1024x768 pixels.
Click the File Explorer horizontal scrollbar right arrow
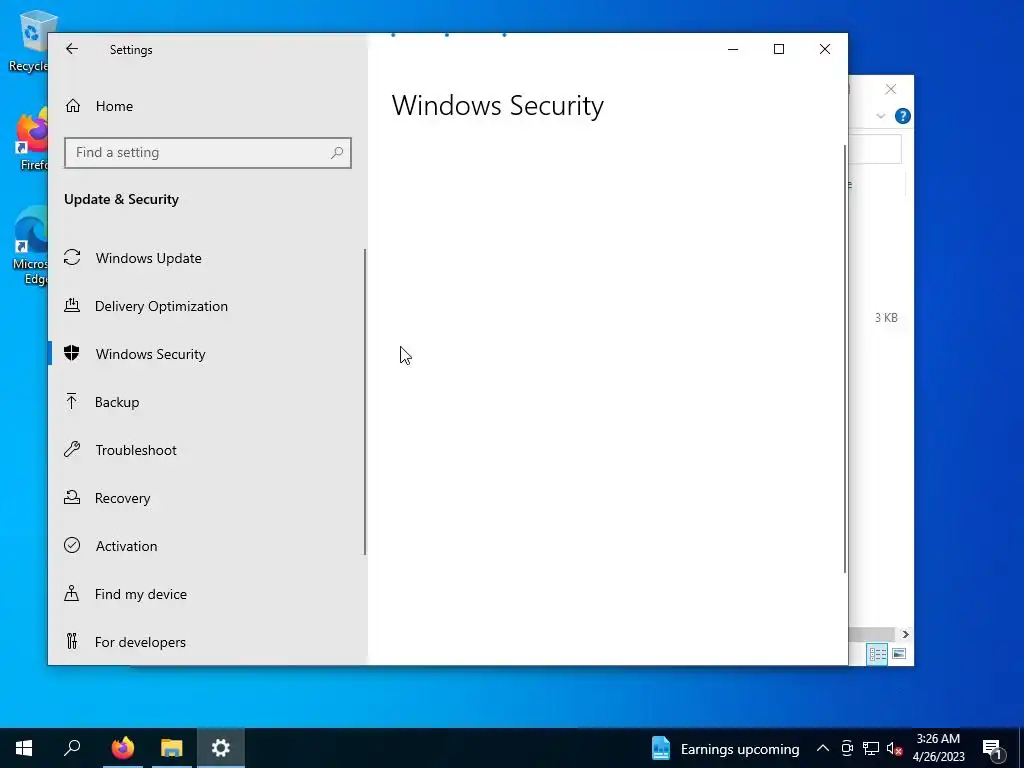coord(905,634)
